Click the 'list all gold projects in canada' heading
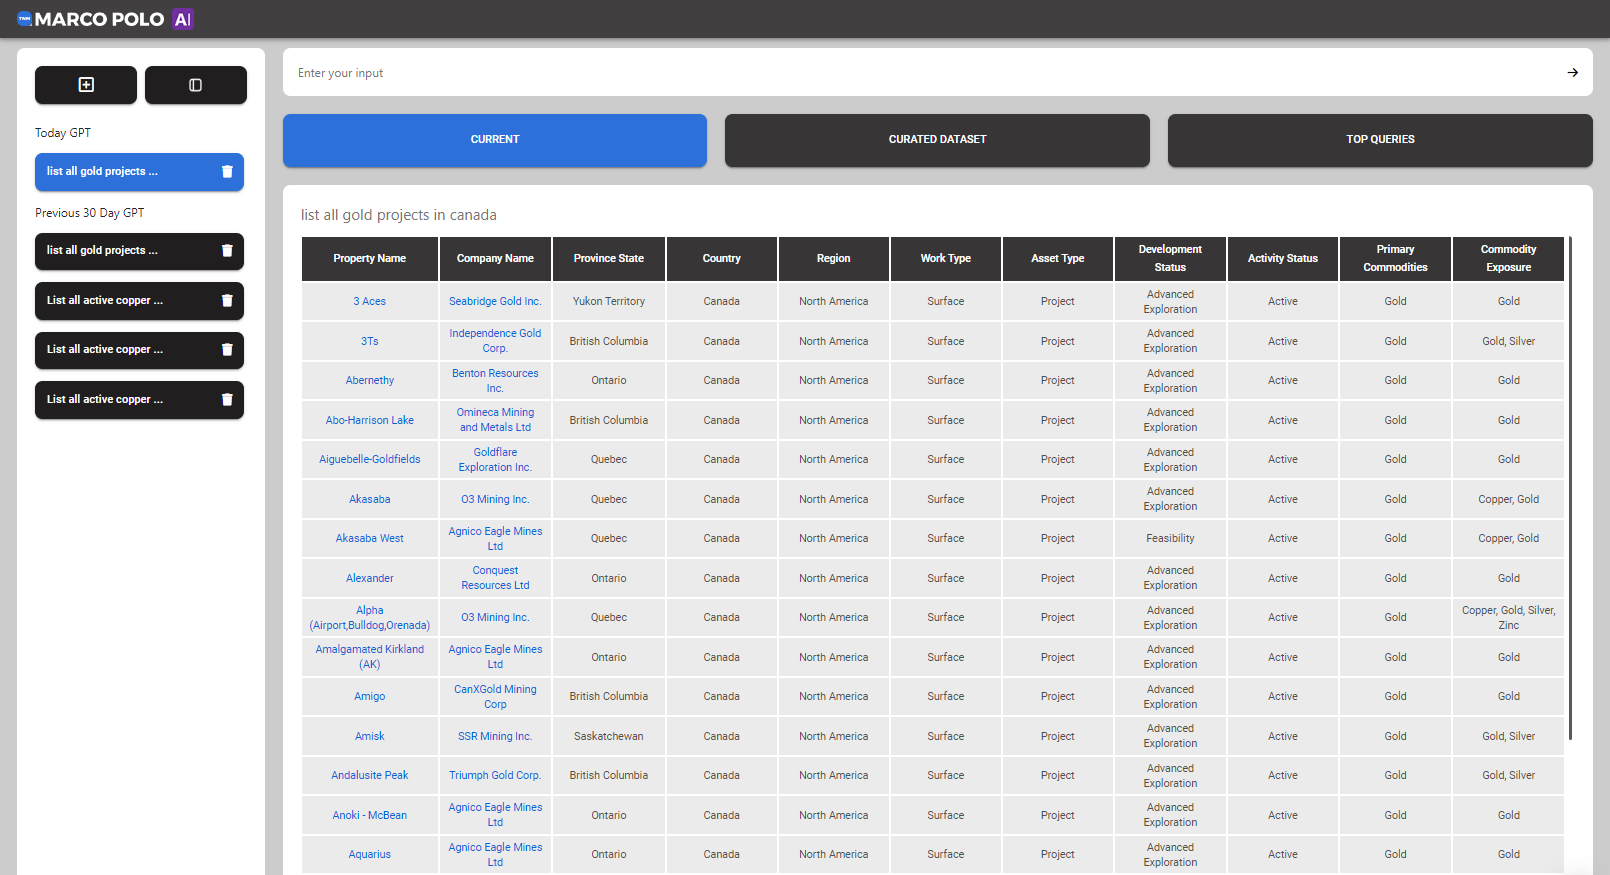1610x875 pixels. [399, 216]
